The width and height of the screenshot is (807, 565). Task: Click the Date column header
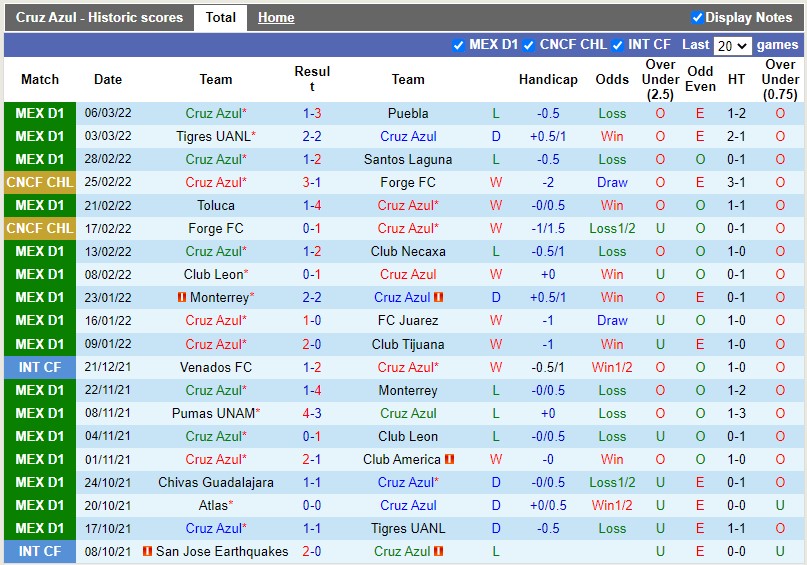point(108,79)
